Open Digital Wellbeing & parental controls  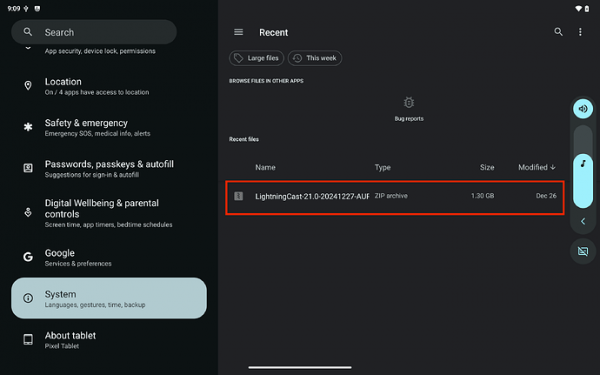click(109, 213)
